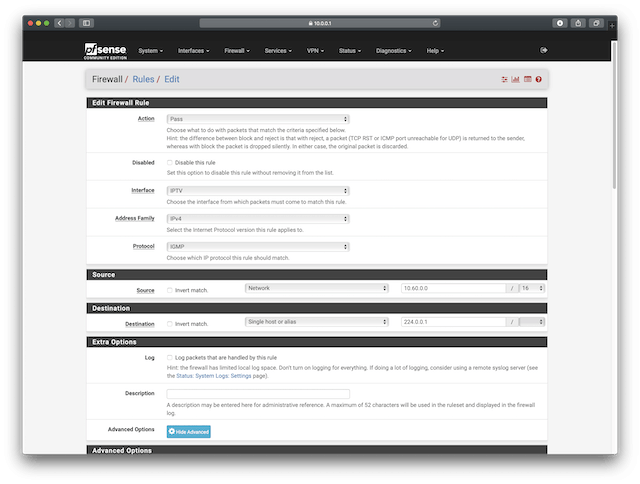Open Source subnet mask dropdown 16
Image resolution: width=640 pixels, height=484 pixels.
tap(532, 288)
